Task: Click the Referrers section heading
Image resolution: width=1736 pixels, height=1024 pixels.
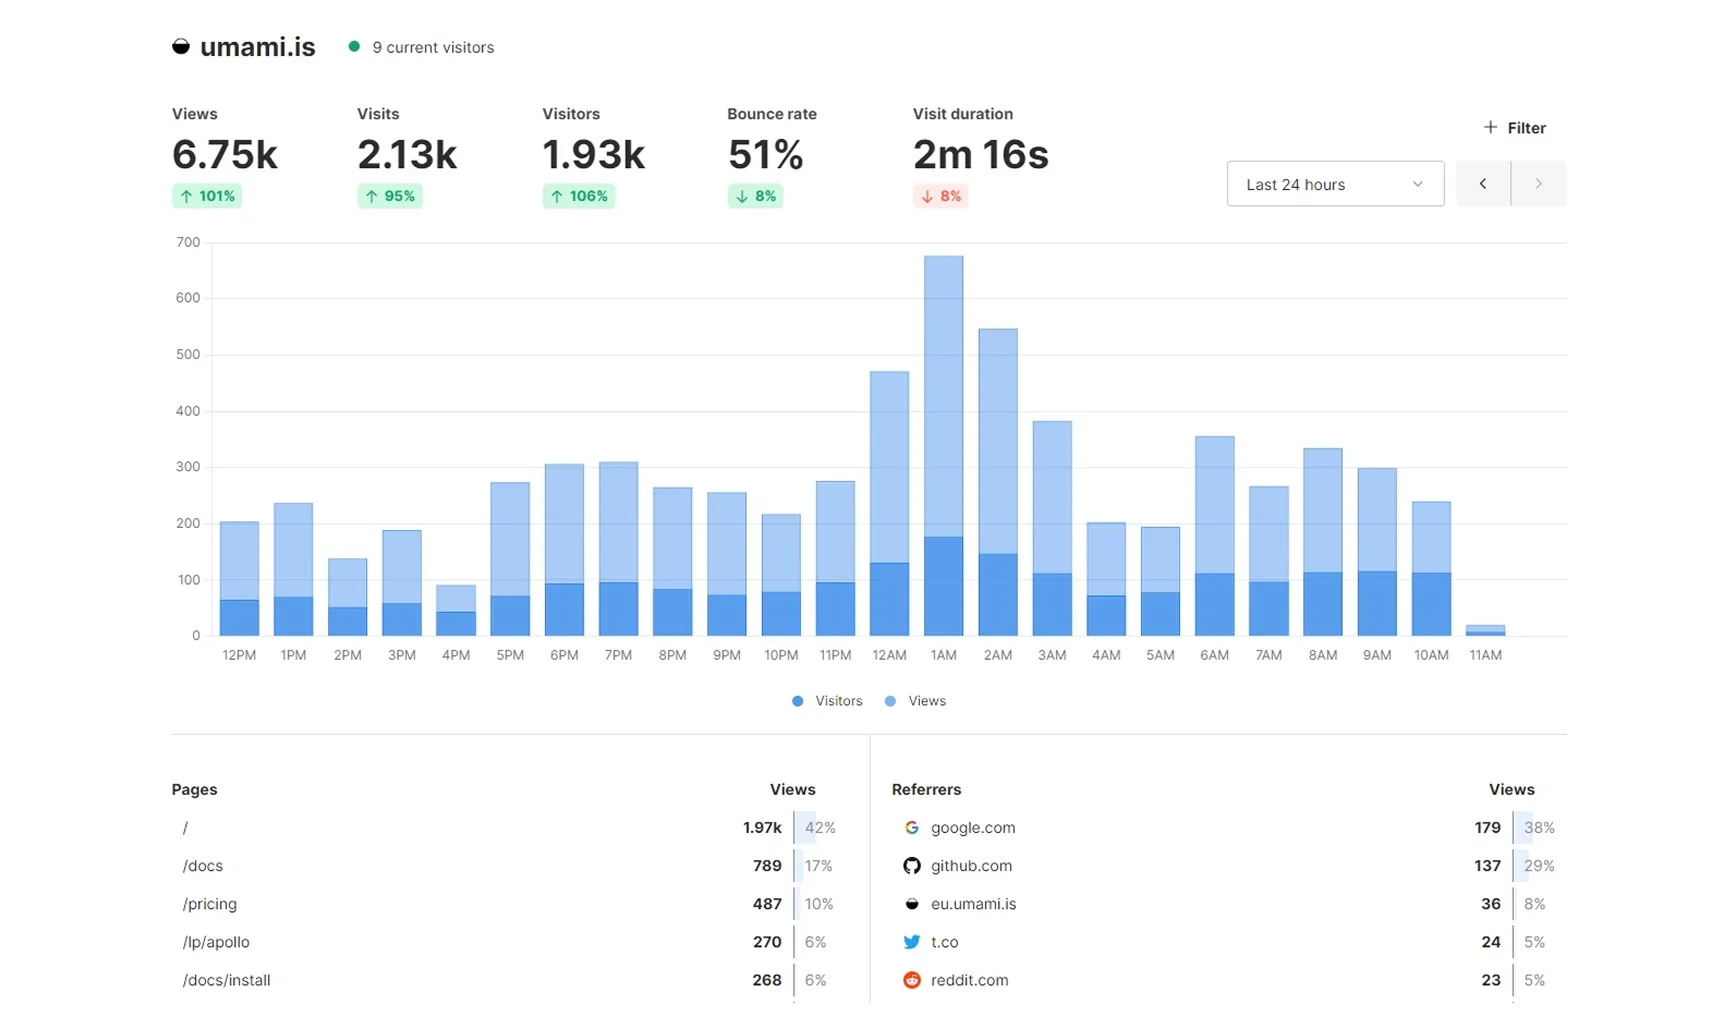Action: click(926, 789)
